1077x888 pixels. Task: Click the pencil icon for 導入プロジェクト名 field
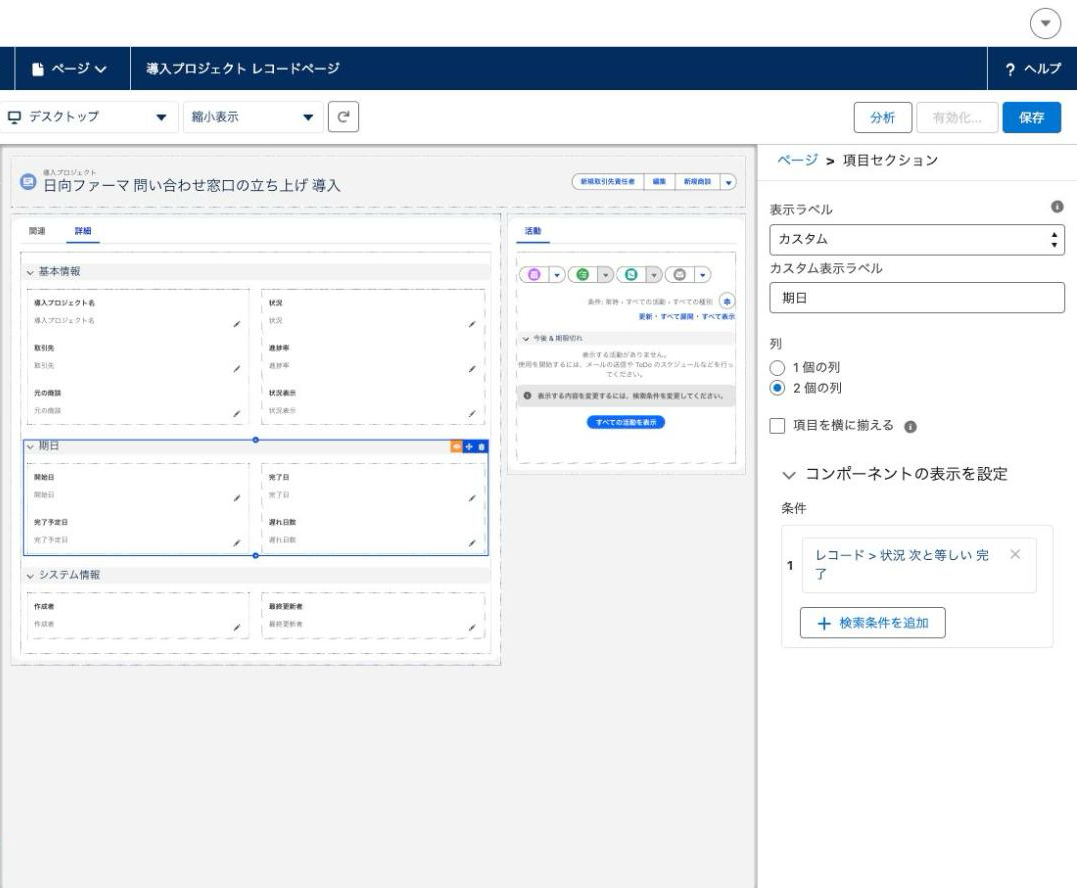pyautogui.click(x=237, y=324)
